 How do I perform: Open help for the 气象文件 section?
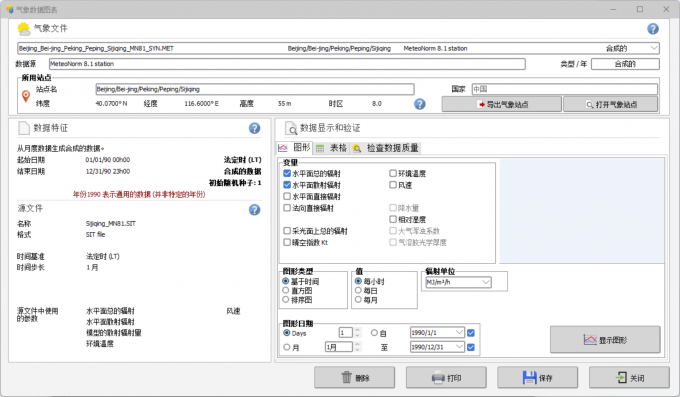pyautogui.click(x=653, y=29)
